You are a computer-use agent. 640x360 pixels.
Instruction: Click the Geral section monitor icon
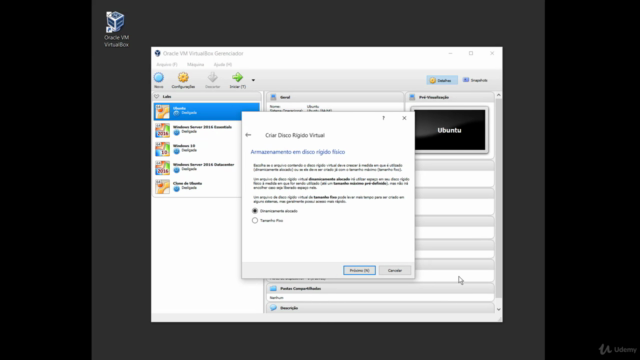coord(273,97)
